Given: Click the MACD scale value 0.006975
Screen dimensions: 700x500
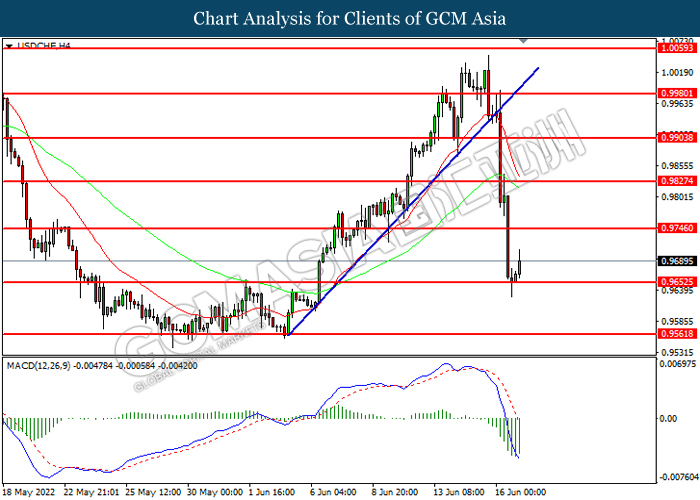Looking at the screenshot, I should [x=678, y=364].
